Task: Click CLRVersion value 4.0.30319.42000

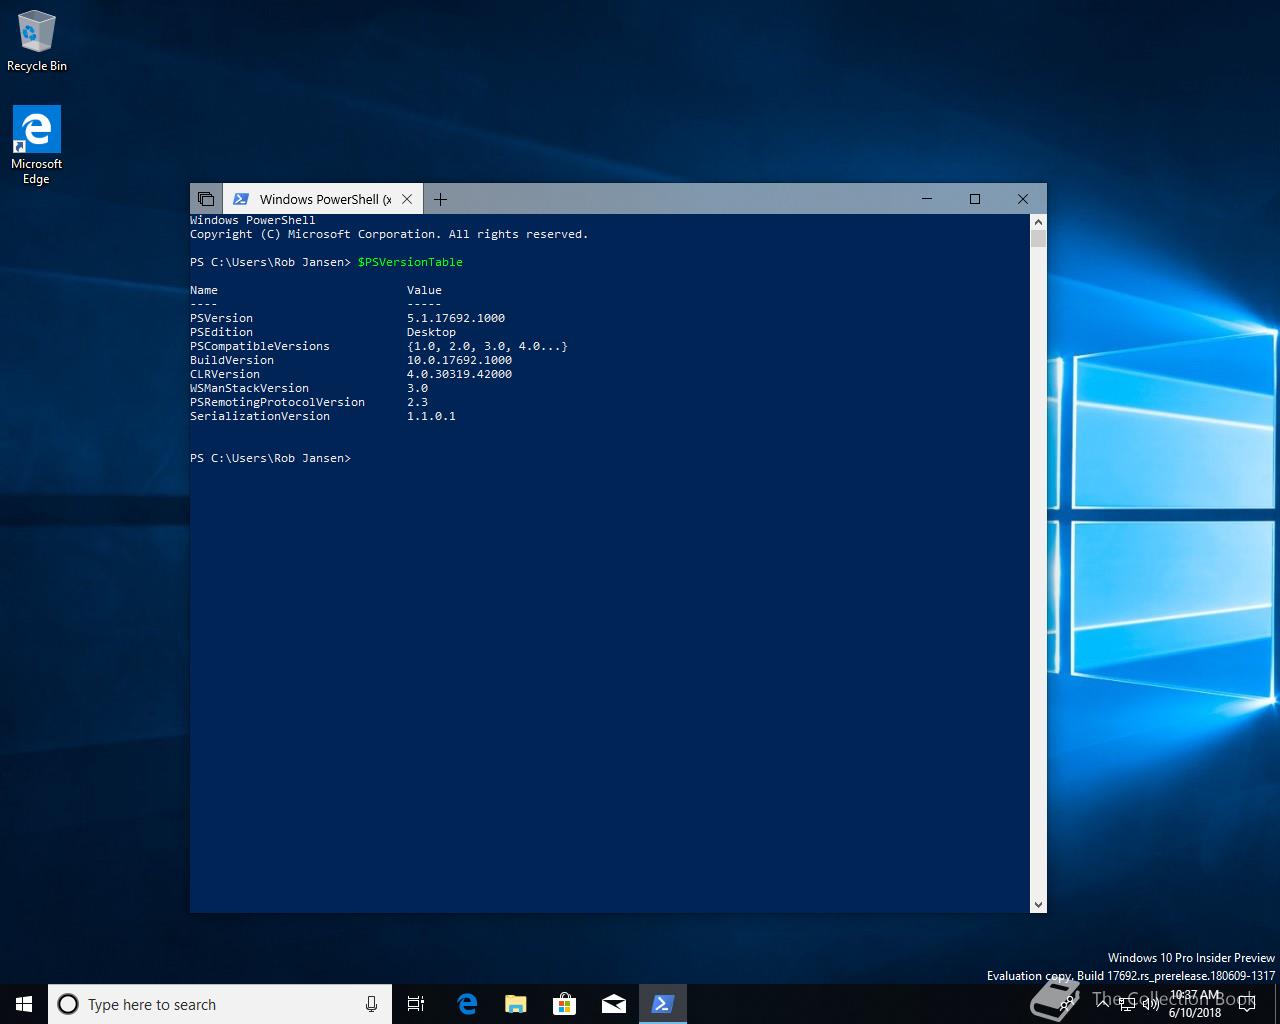Action: click(459, 374)
